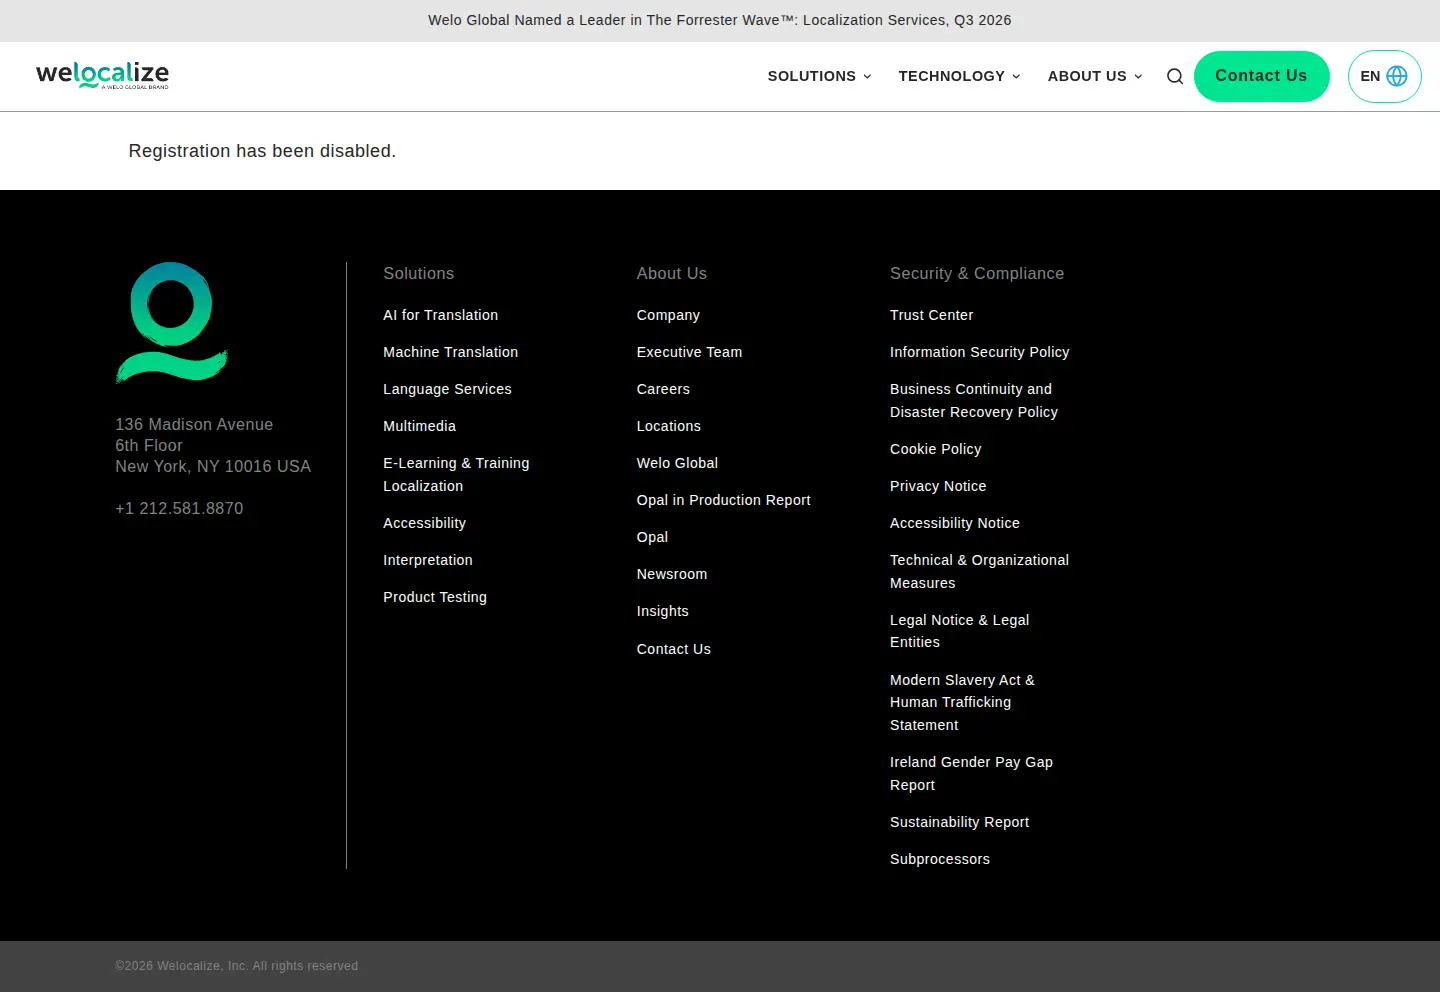The height and width of the screenshot is (1000, 1440).
Task: Open the Insights link
Action: click(x=663, y=611)
